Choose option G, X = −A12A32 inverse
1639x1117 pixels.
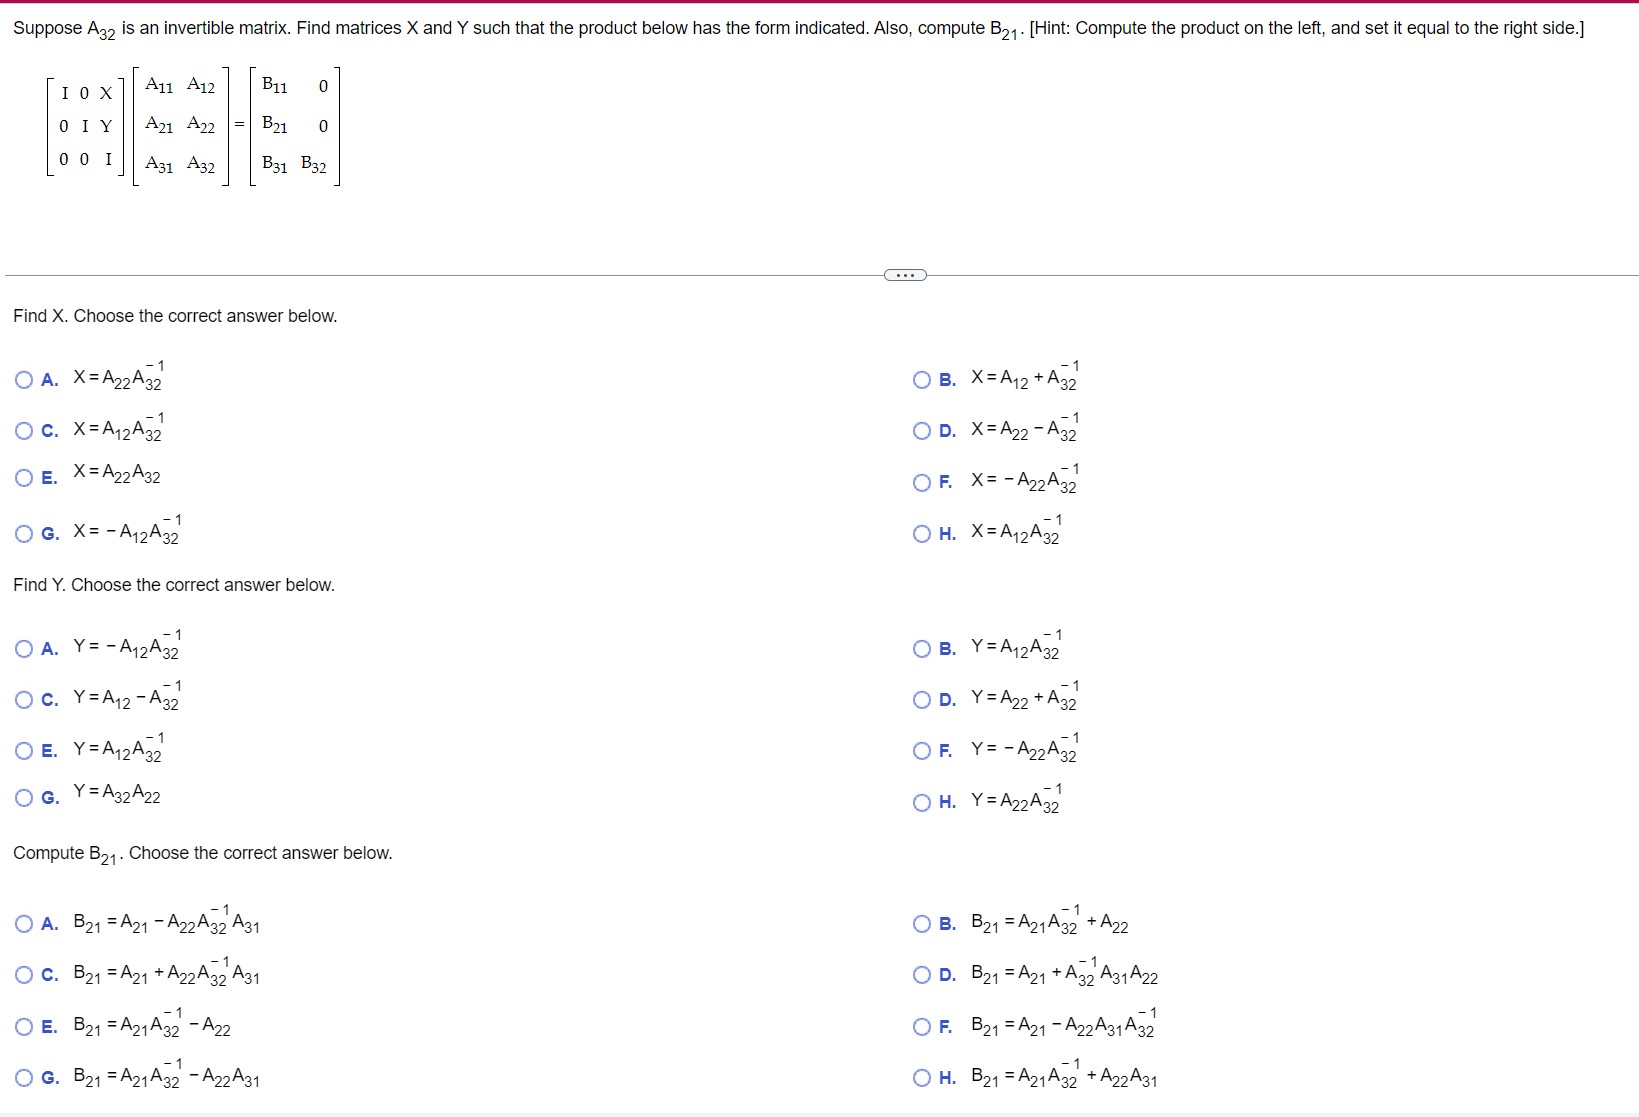[x=23, y=533]
